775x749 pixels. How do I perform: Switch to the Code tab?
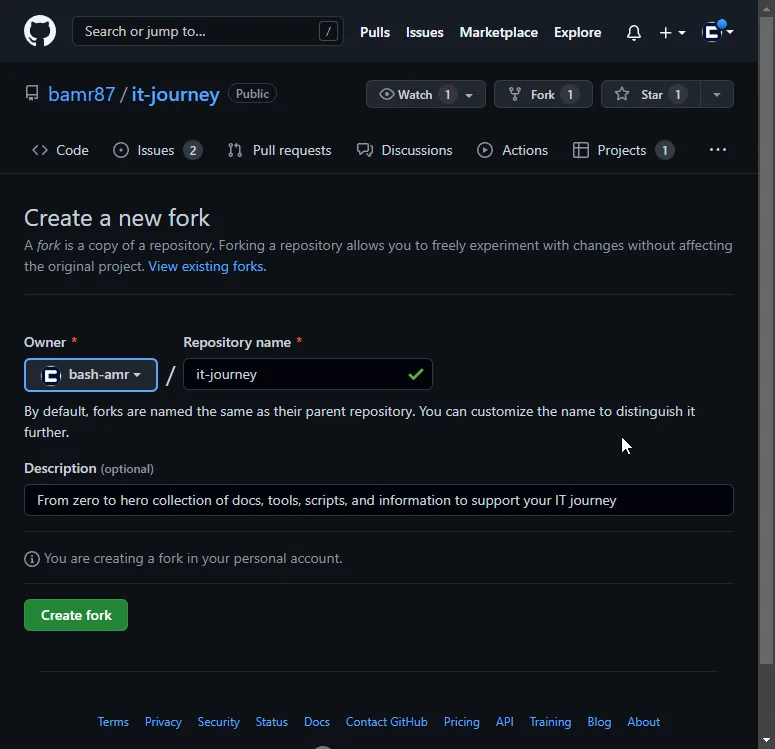60,150
